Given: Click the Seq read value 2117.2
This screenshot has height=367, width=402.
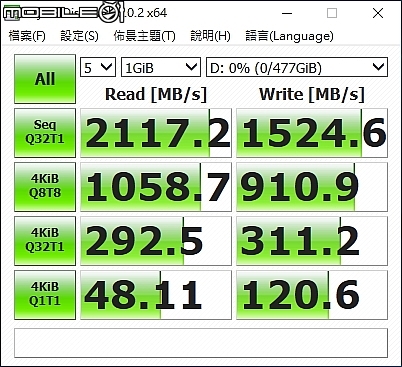Looking at the screenshot, I should [x=156, y=133].
